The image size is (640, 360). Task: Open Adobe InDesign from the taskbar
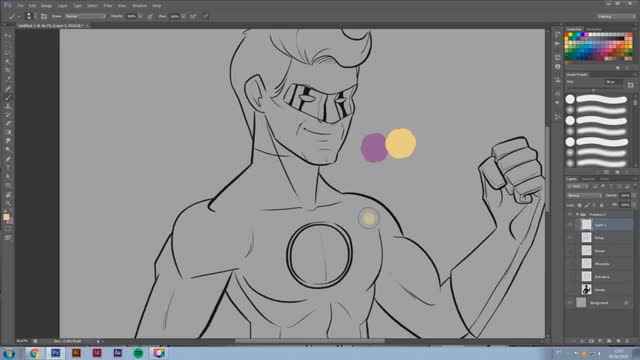point(97,353)
